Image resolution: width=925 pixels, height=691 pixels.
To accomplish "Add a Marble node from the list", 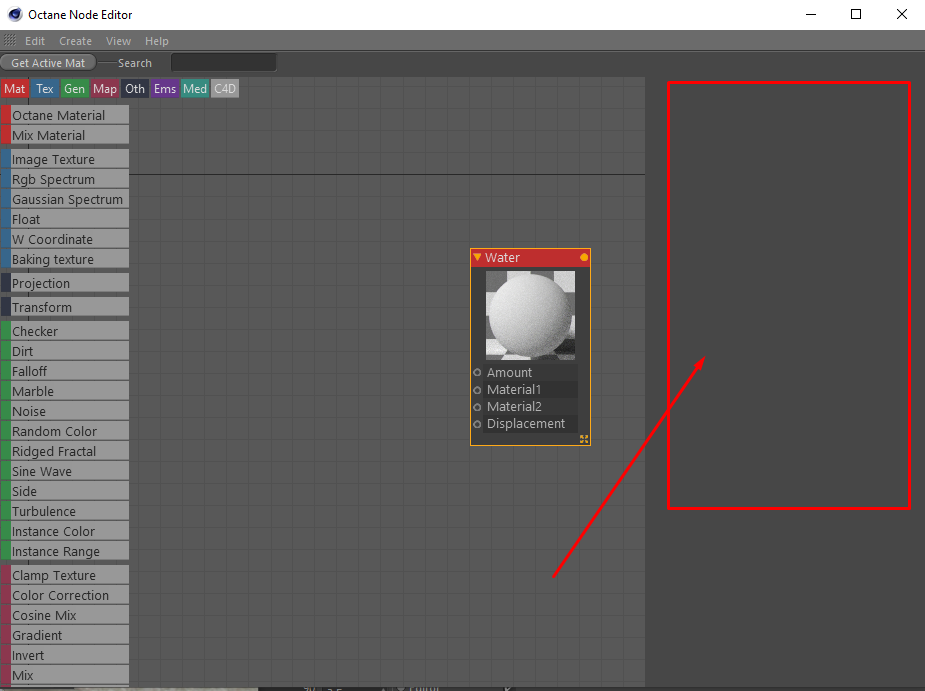I will click(x=65, y=391).
